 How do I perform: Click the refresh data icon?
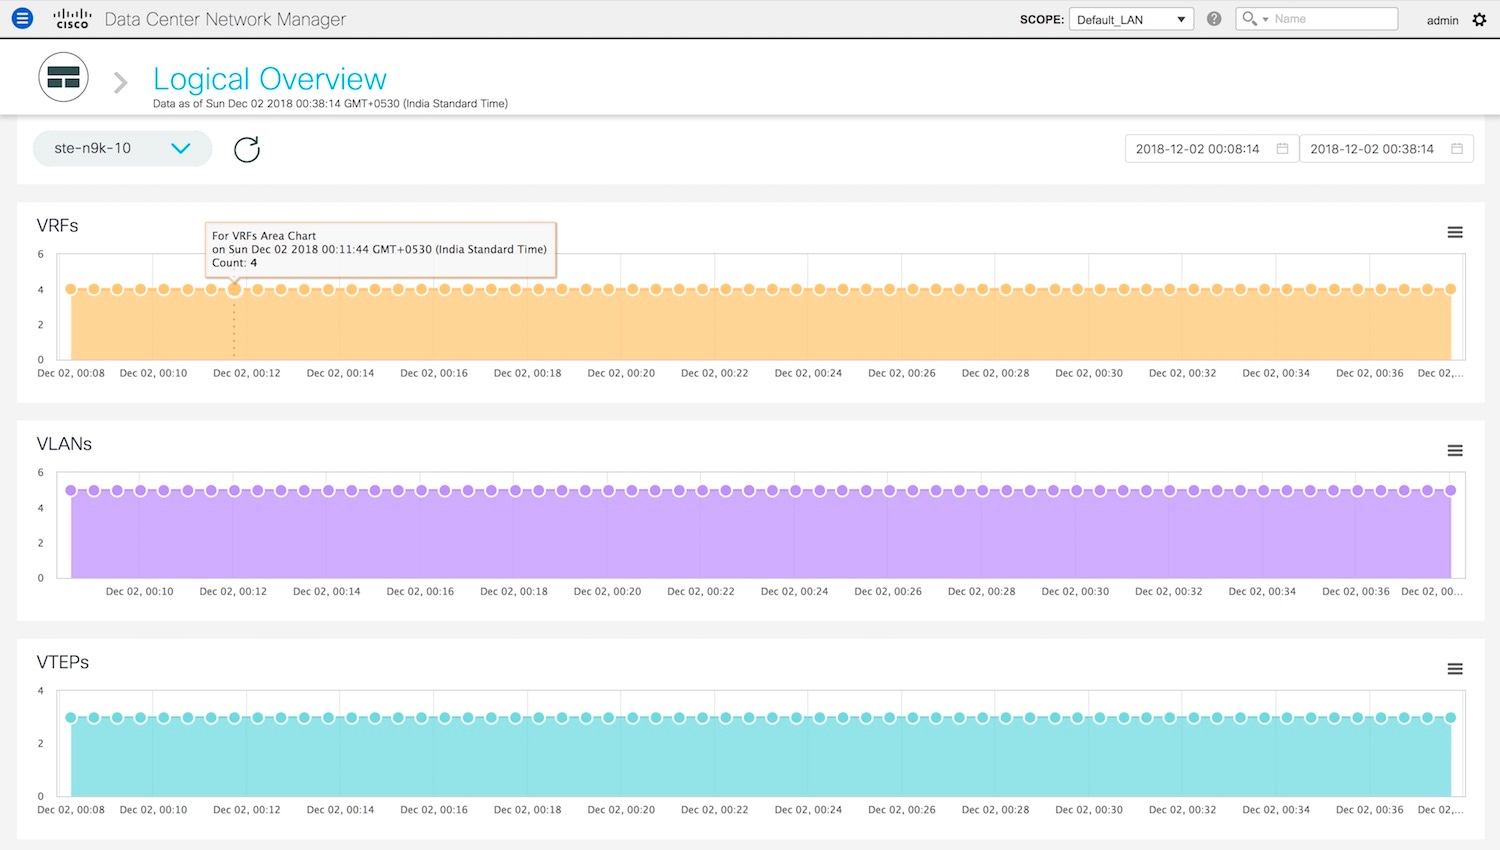[x=247, y=149]
